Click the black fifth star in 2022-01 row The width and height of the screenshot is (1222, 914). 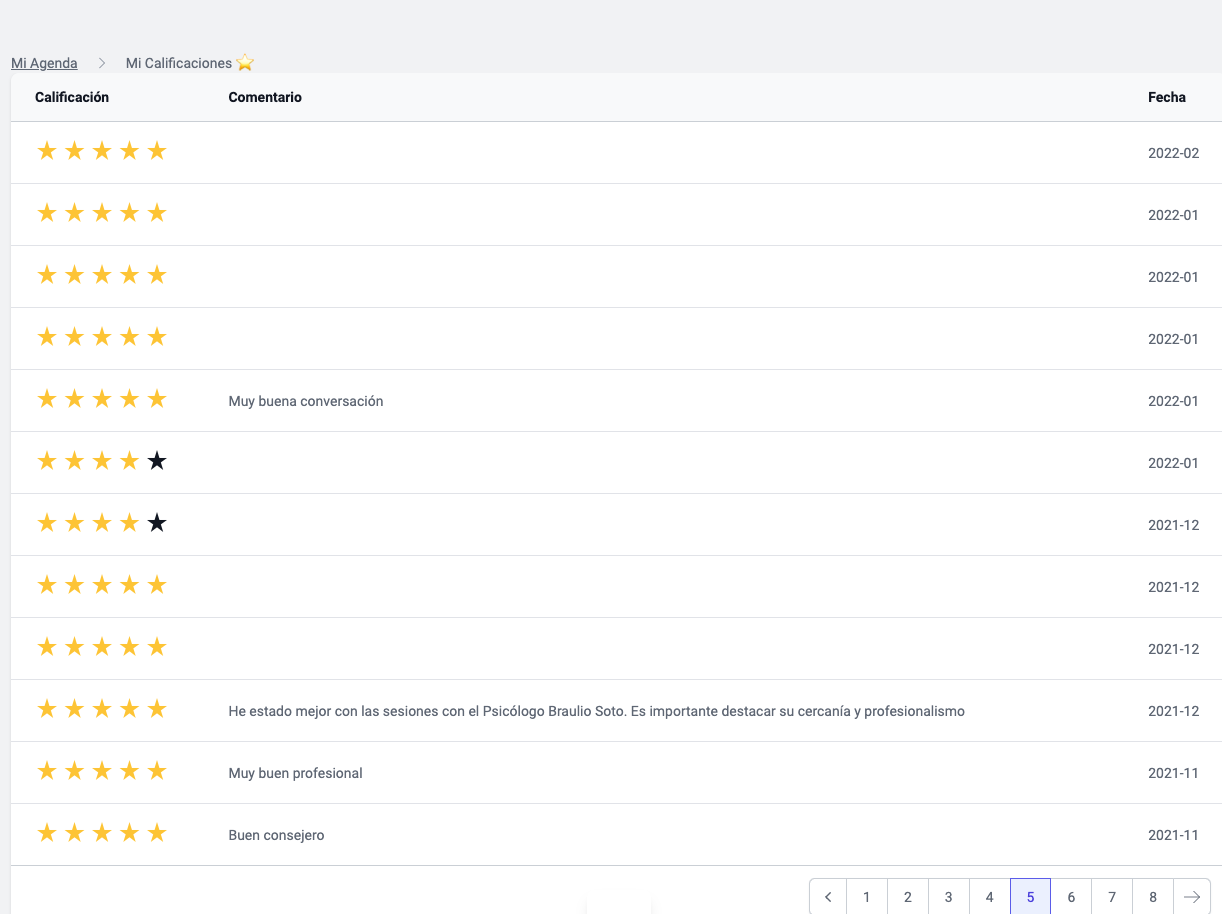click(157, 461)
